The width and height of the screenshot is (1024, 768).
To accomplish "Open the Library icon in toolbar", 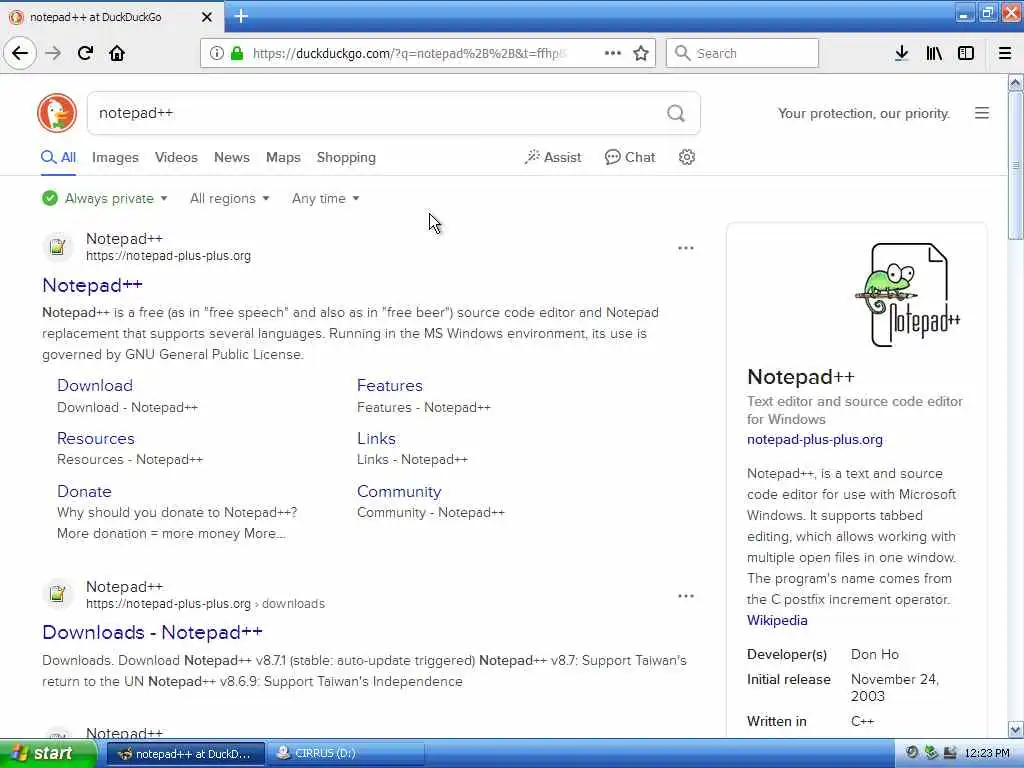I will click(x=934, y=53).
